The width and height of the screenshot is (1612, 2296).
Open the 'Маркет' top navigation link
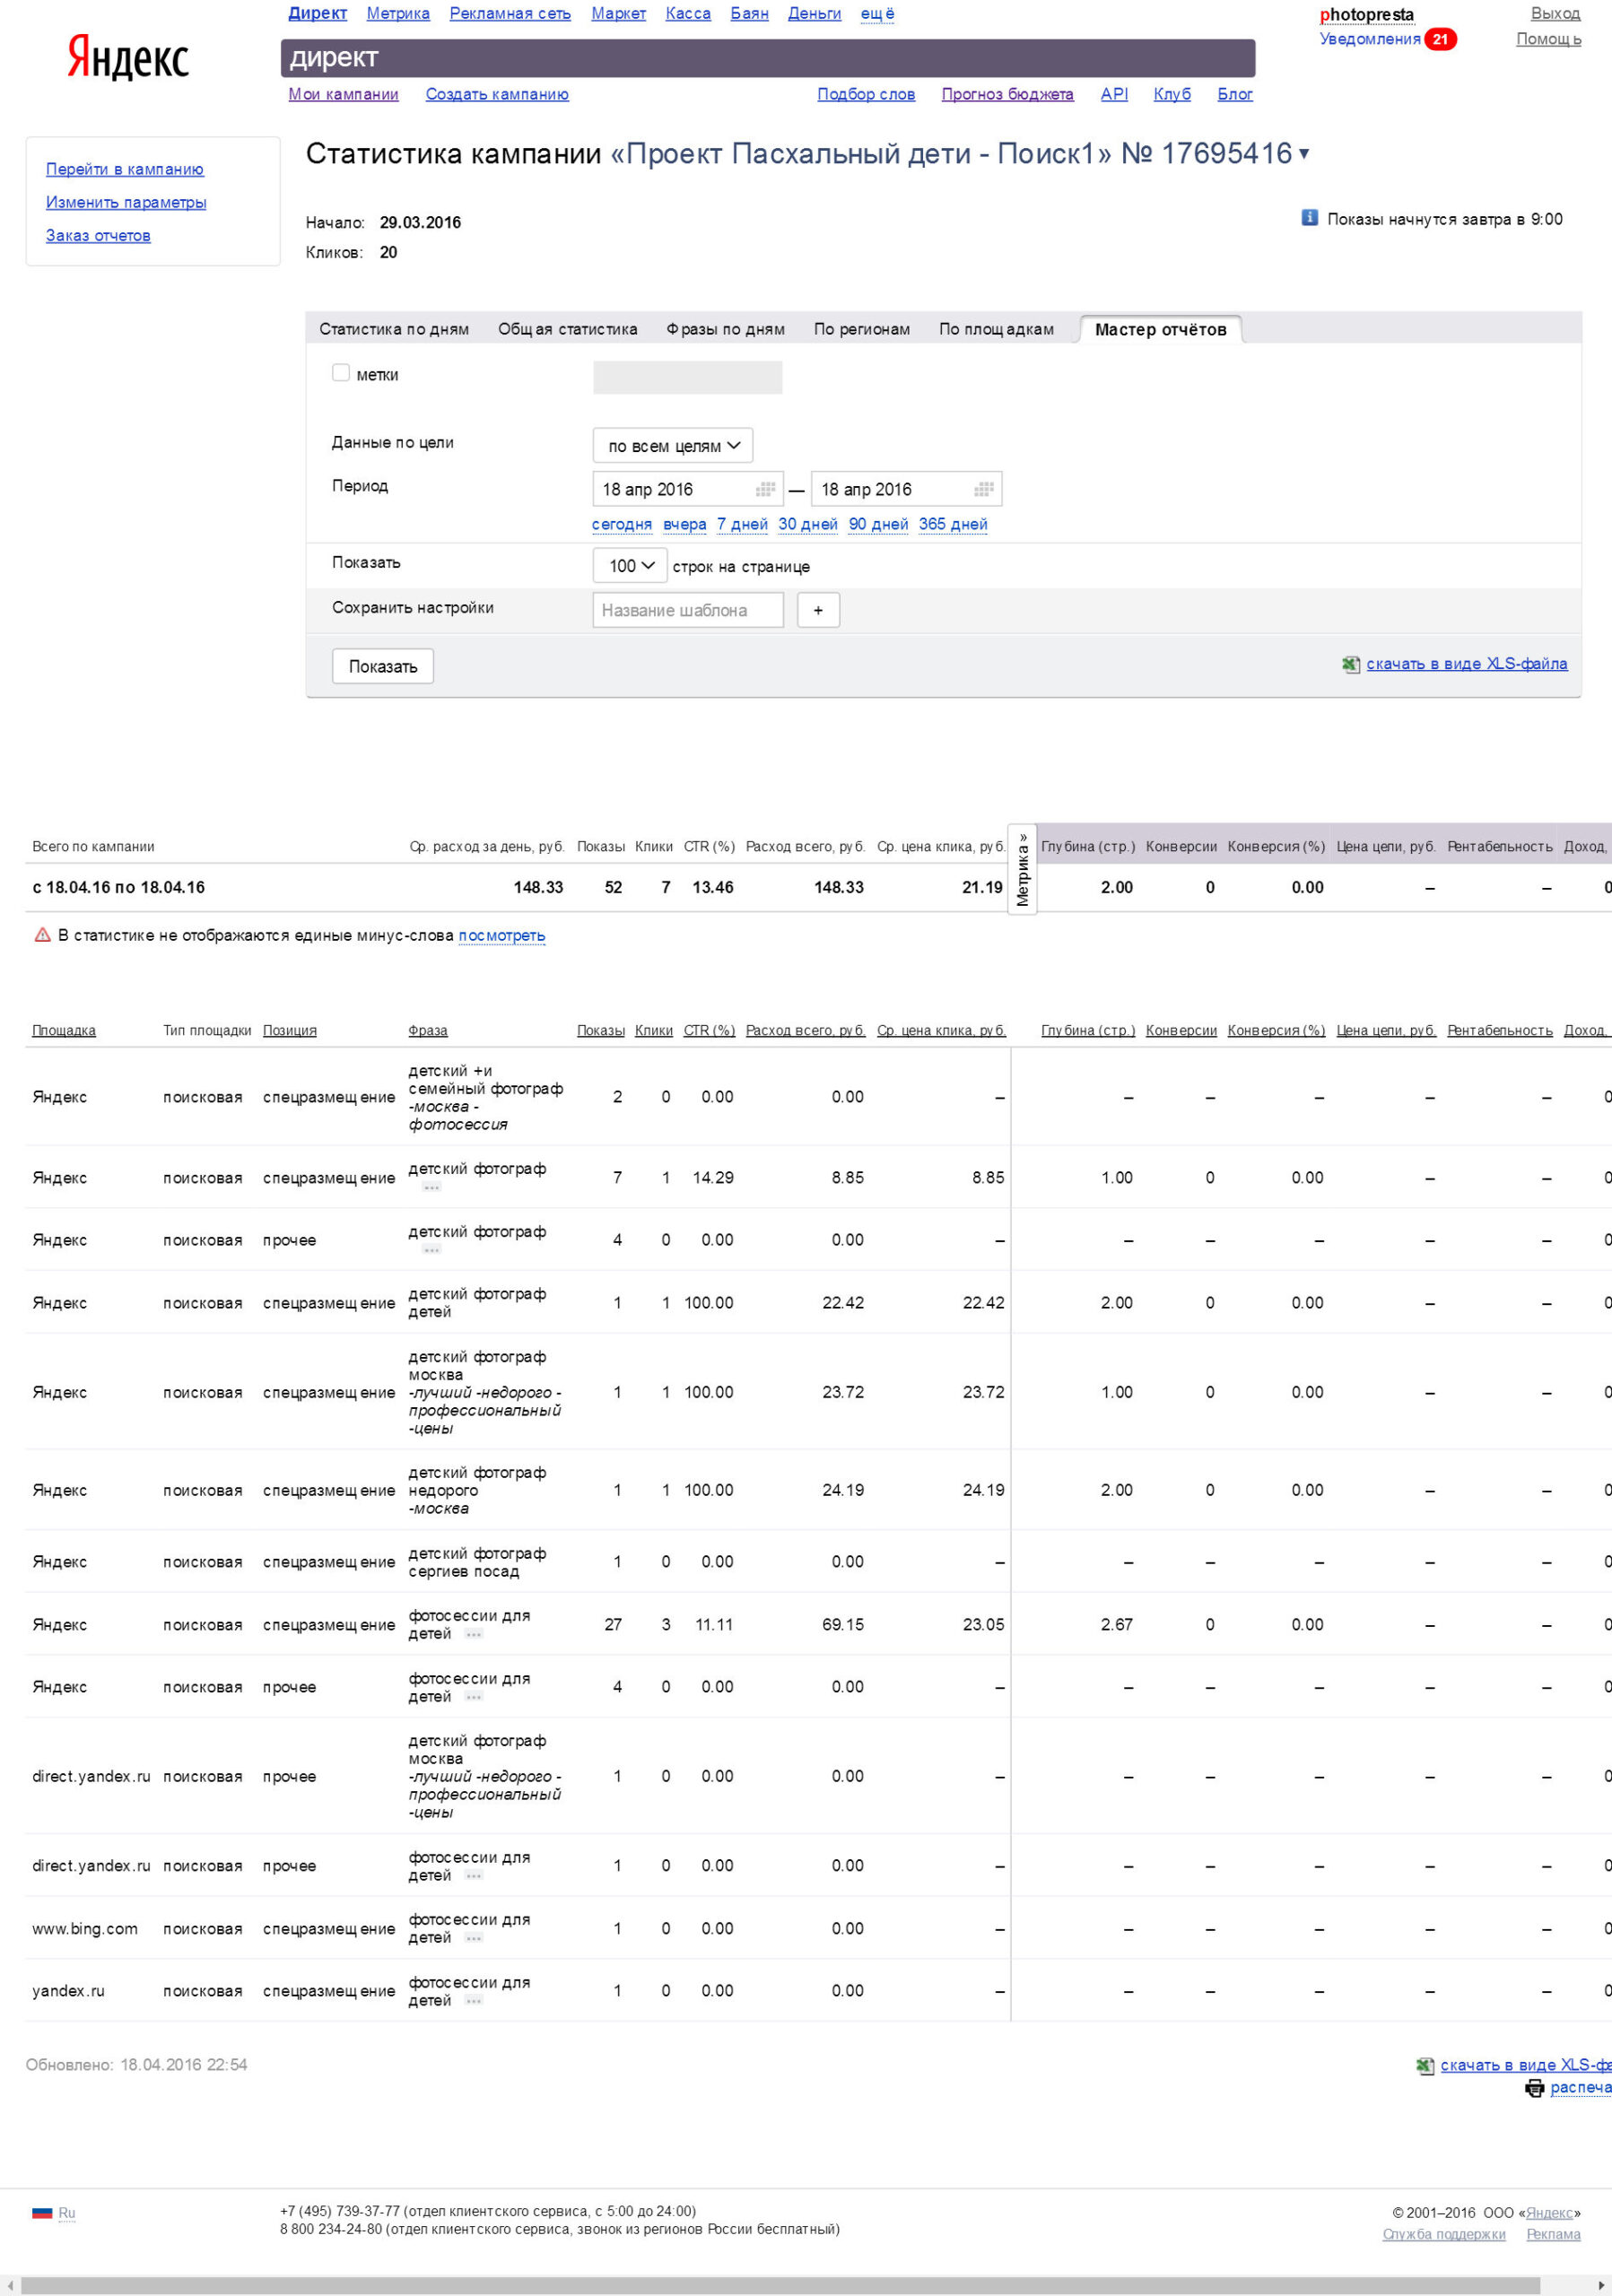click(618, 13)
